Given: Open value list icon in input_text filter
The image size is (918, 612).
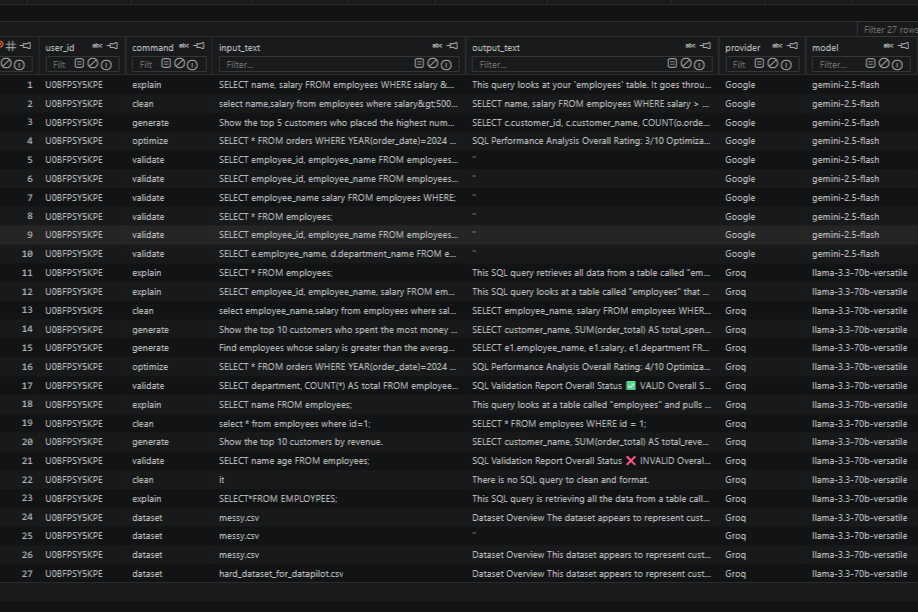Looking at the screenshot, I should tap(419, 63).
